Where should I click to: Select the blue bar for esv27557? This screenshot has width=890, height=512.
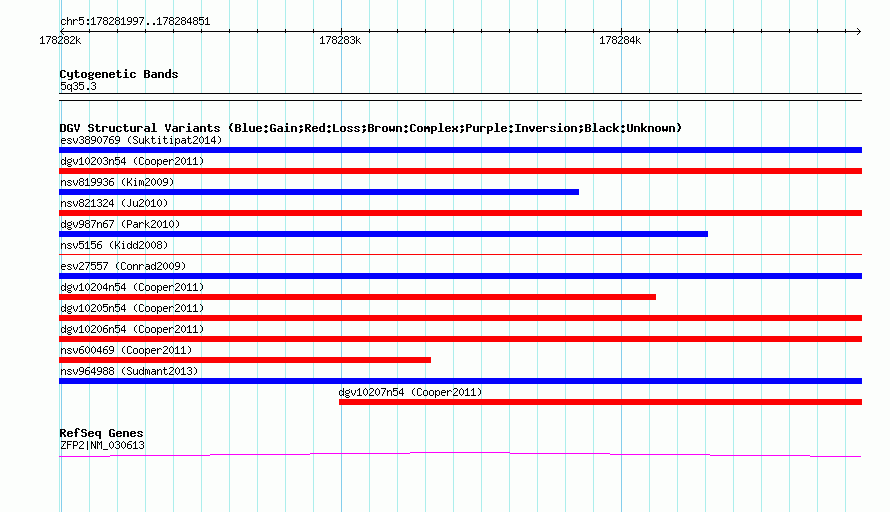point(460,276)
